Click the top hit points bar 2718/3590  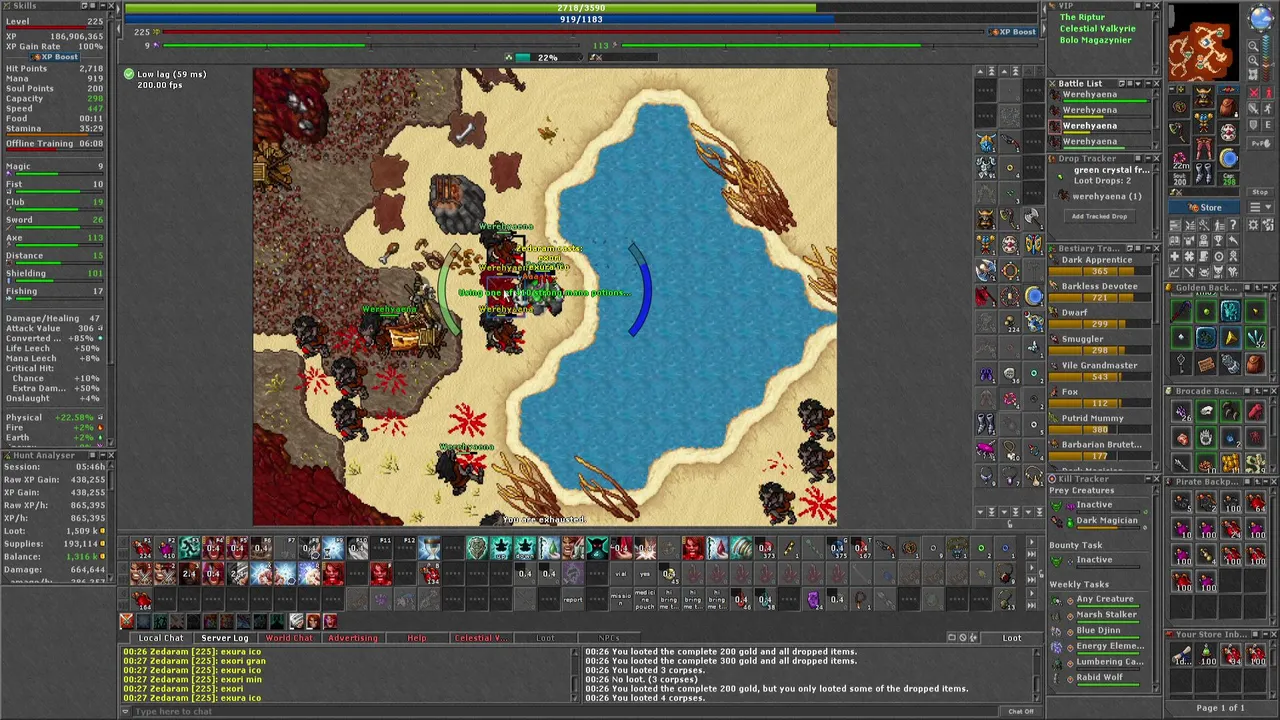tap(581, 8)
